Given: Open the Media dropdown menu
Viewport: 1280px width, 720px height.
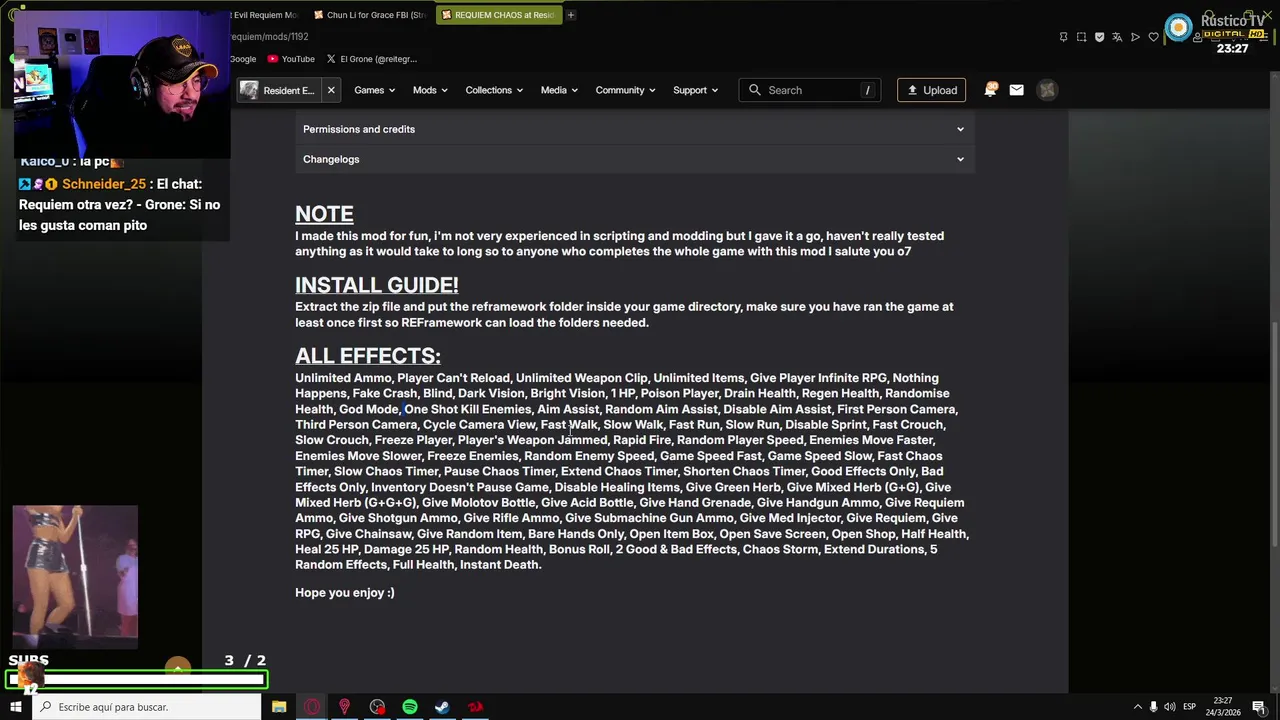Looking at the screenshot, I should coord(559,90).
